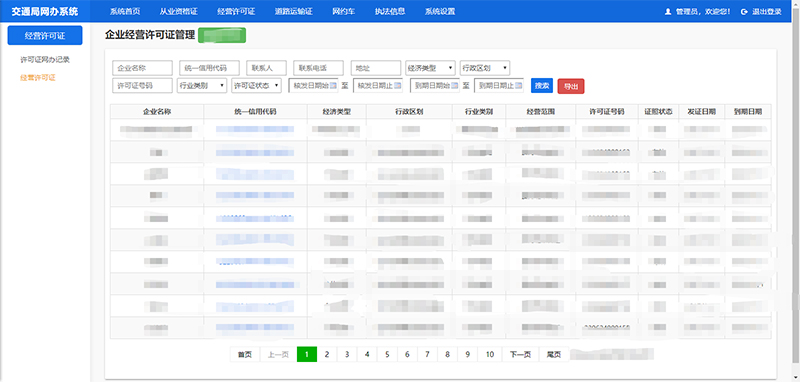This screenshot has width=800, height=382.
Task: Open calendar icon in 到期日期止 field
Action: (x=519, y=86)
